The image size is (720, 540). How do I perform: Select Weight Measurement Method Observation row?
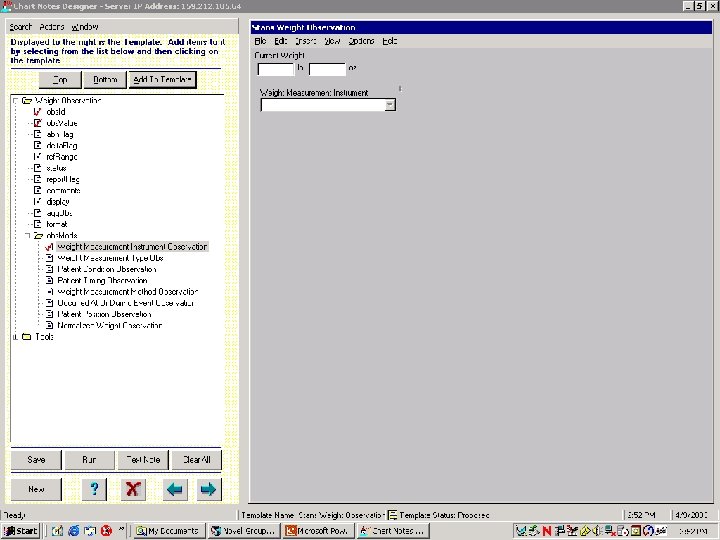[127, 292]
